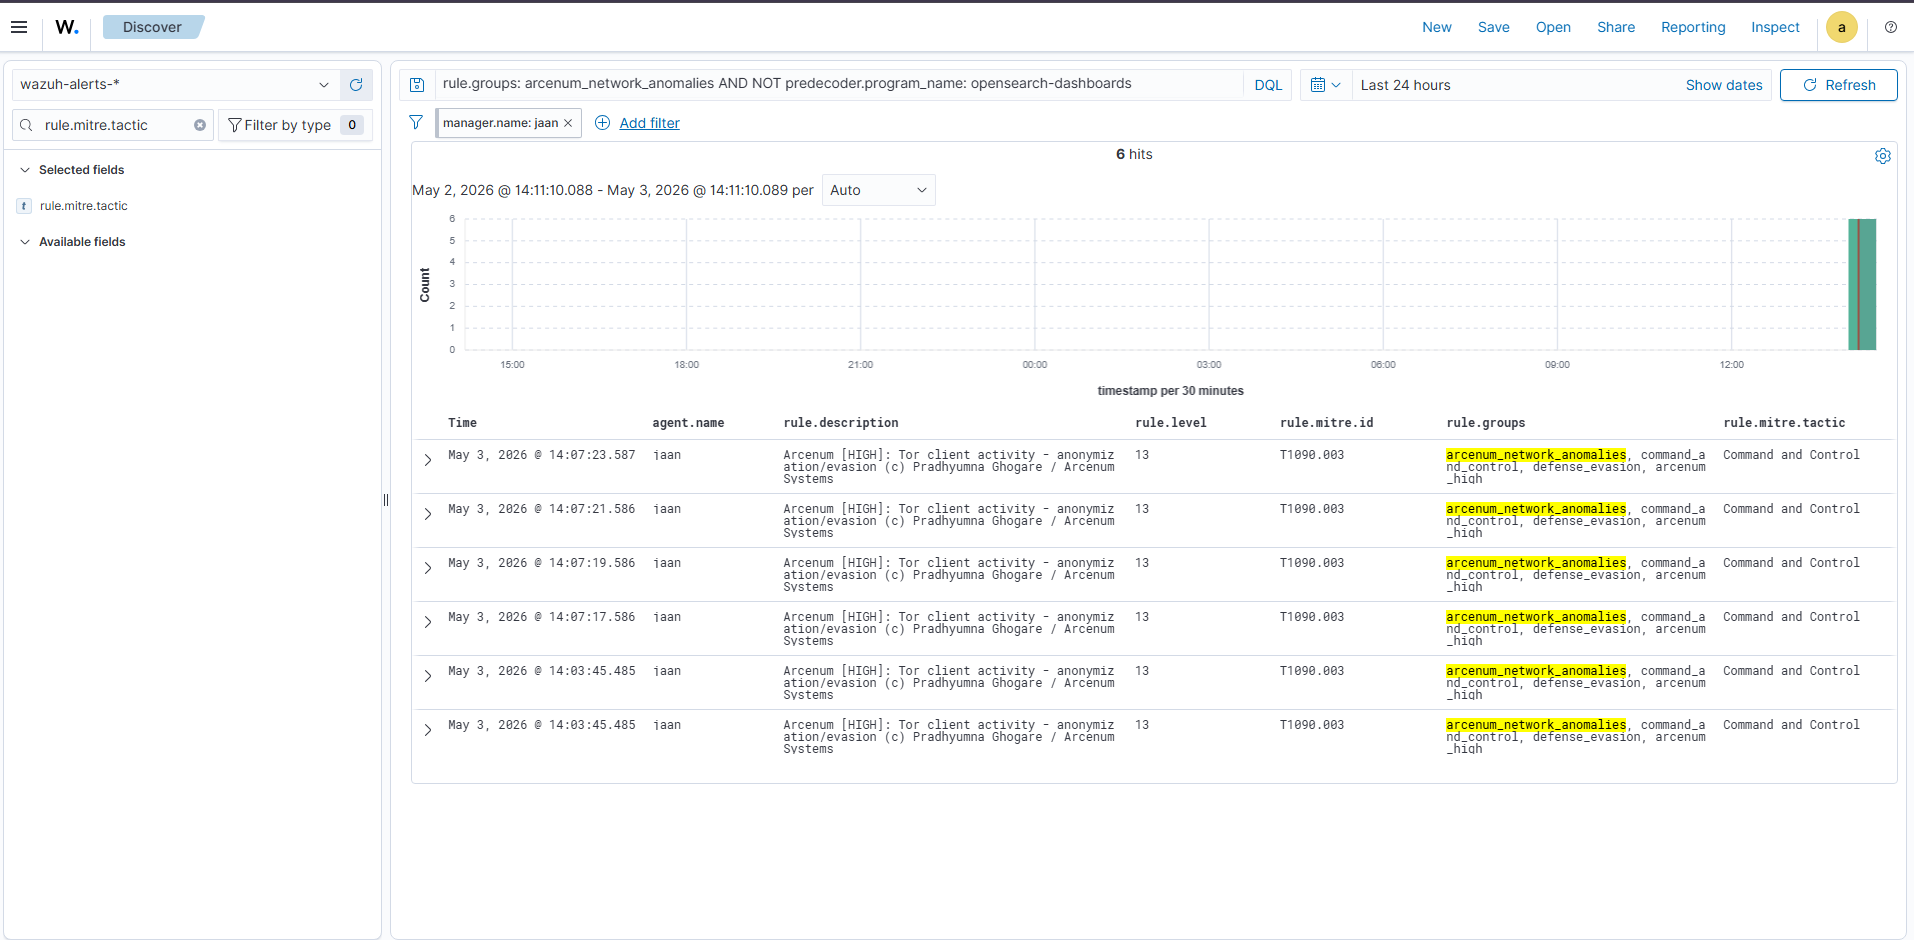1914x940 pixels.
Task: Open the user avatar menu
Action: pyautogui.click(x=1841, y=27)
